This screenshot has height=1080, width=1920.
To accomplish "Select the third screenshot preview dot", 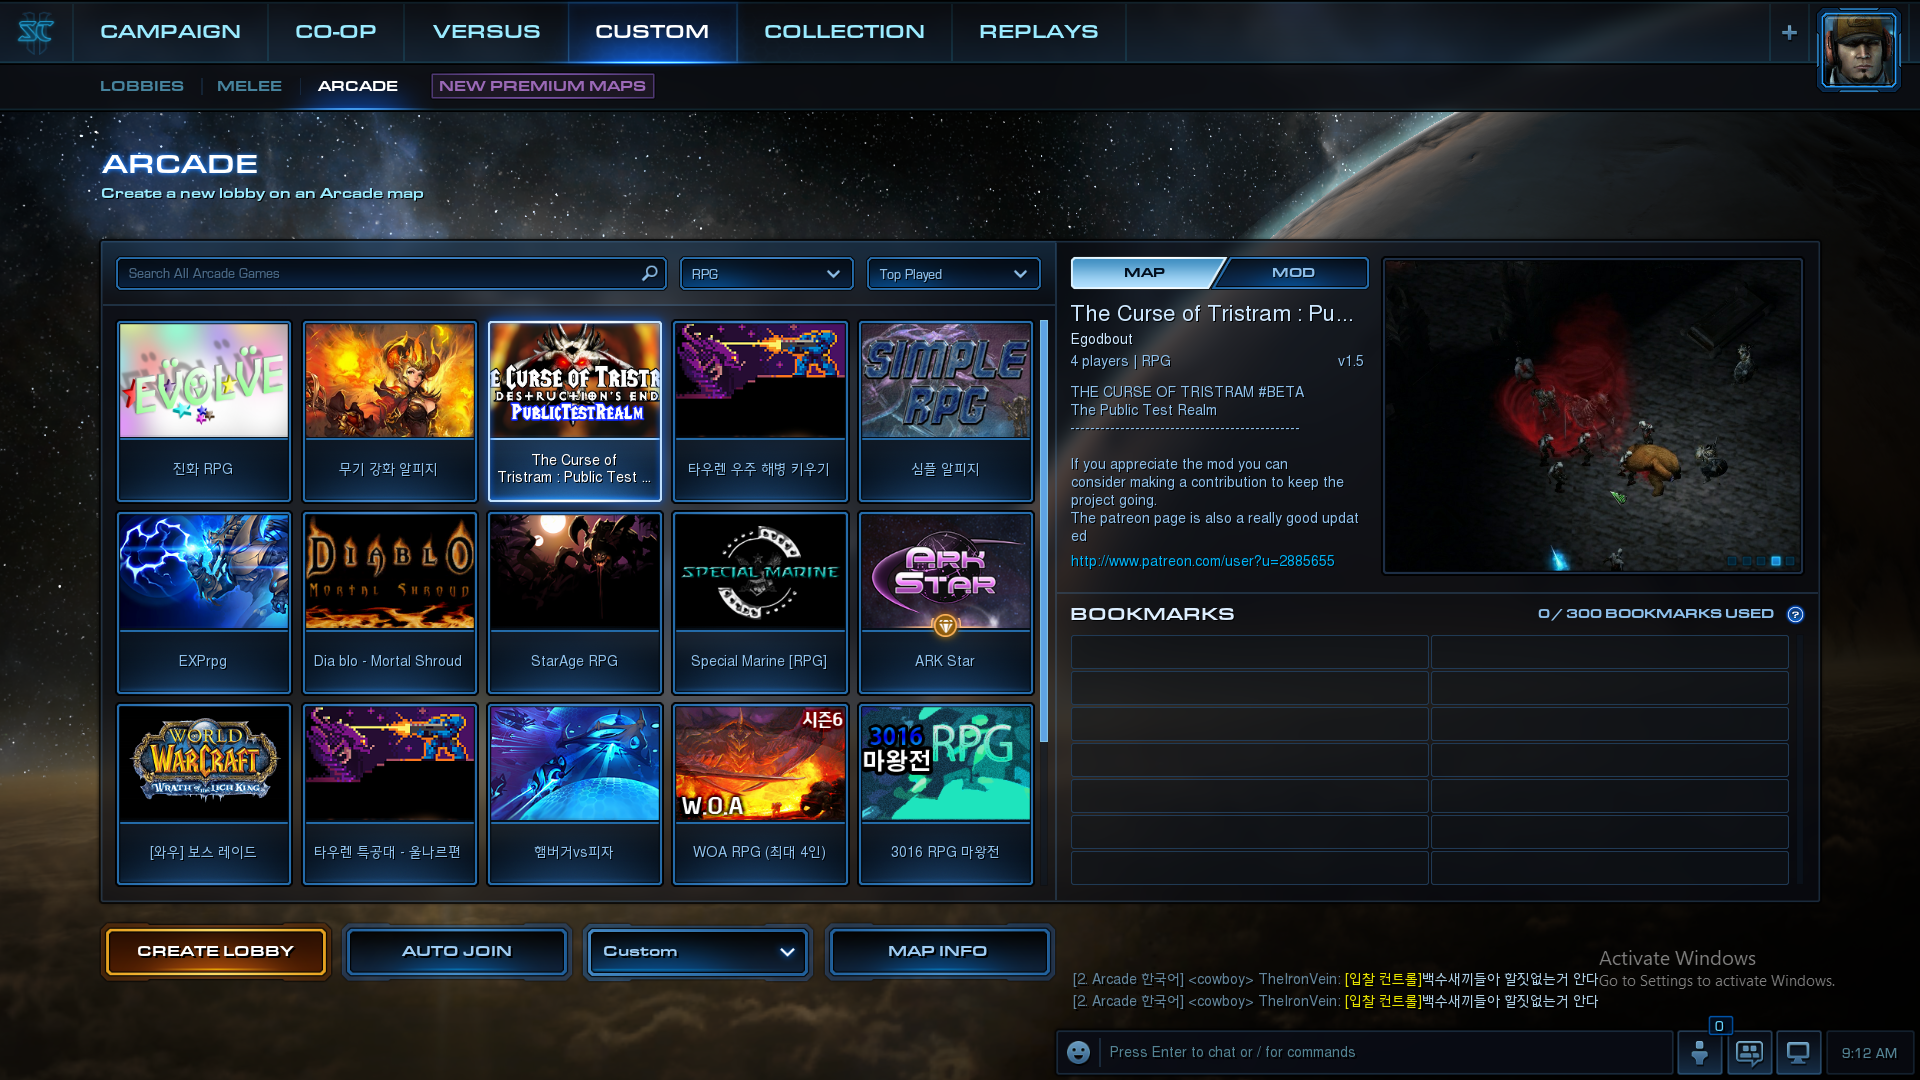I will coord(1761,561).
